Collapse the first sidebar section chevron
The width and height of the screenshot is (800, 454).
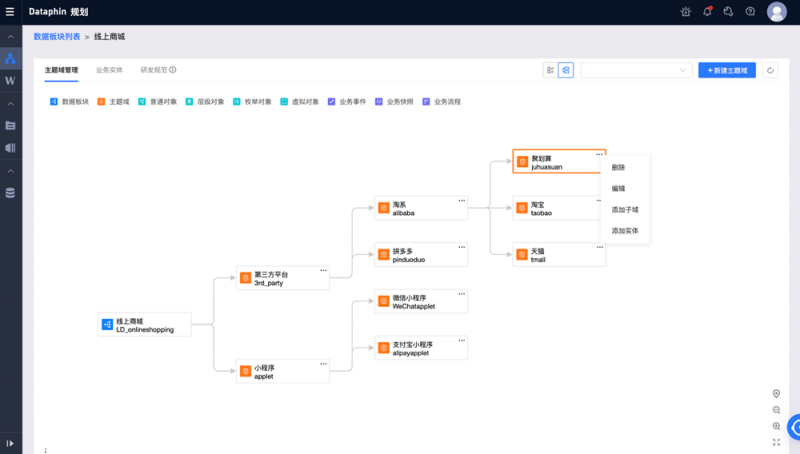pos(10,37)
